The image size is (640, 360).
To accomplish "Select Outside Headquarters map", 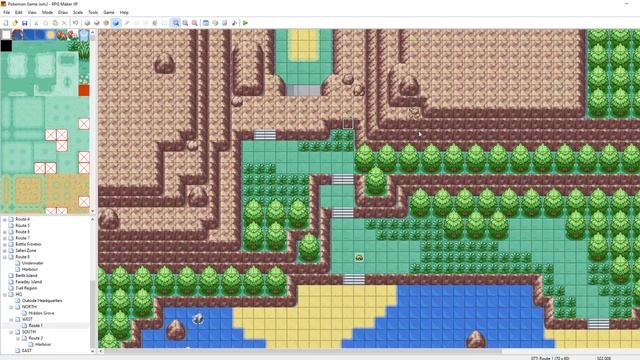I will (x=42, y=300).
